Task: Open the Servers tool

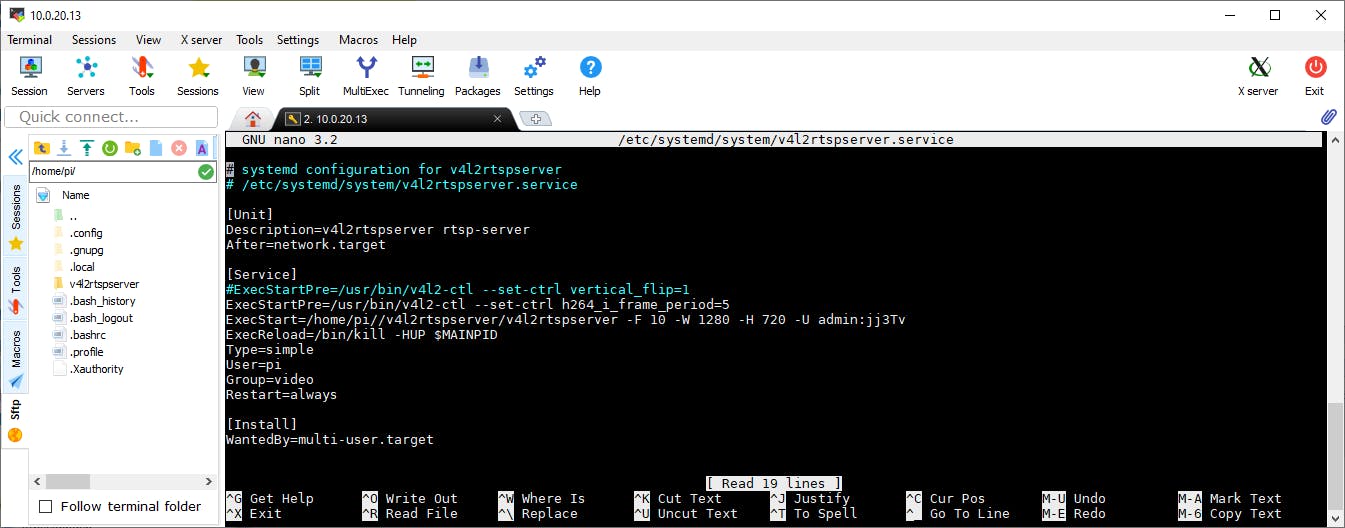Action: [x=86, y=76]
